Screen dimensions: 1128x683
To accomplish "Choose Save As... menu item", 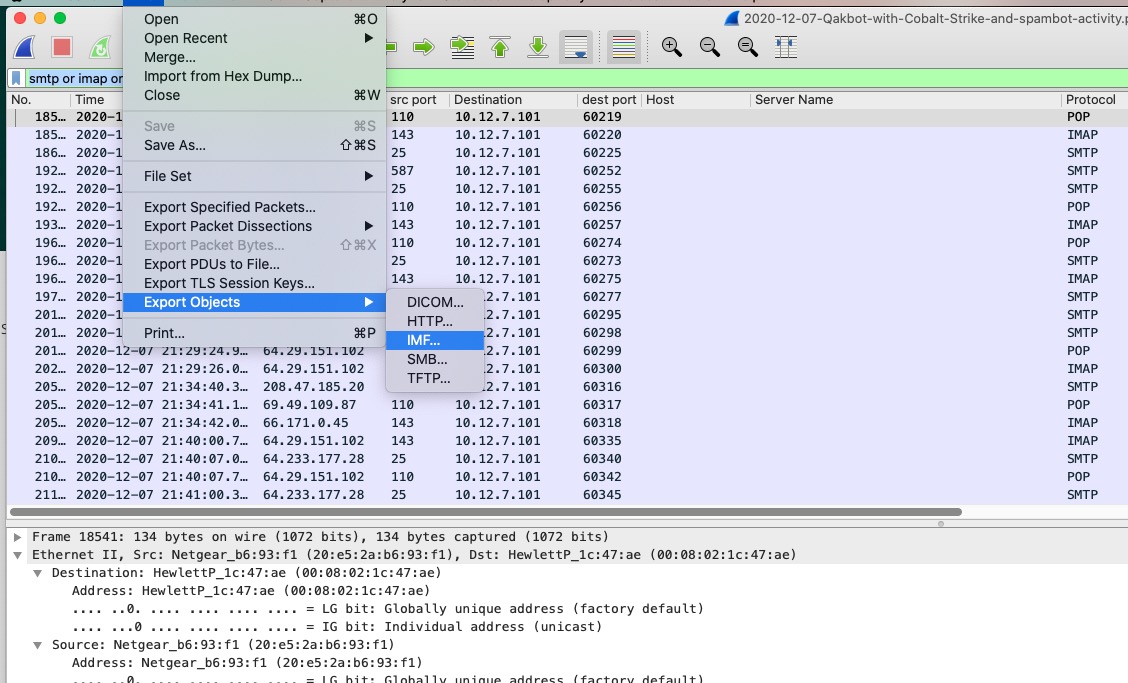I will 254,145.
